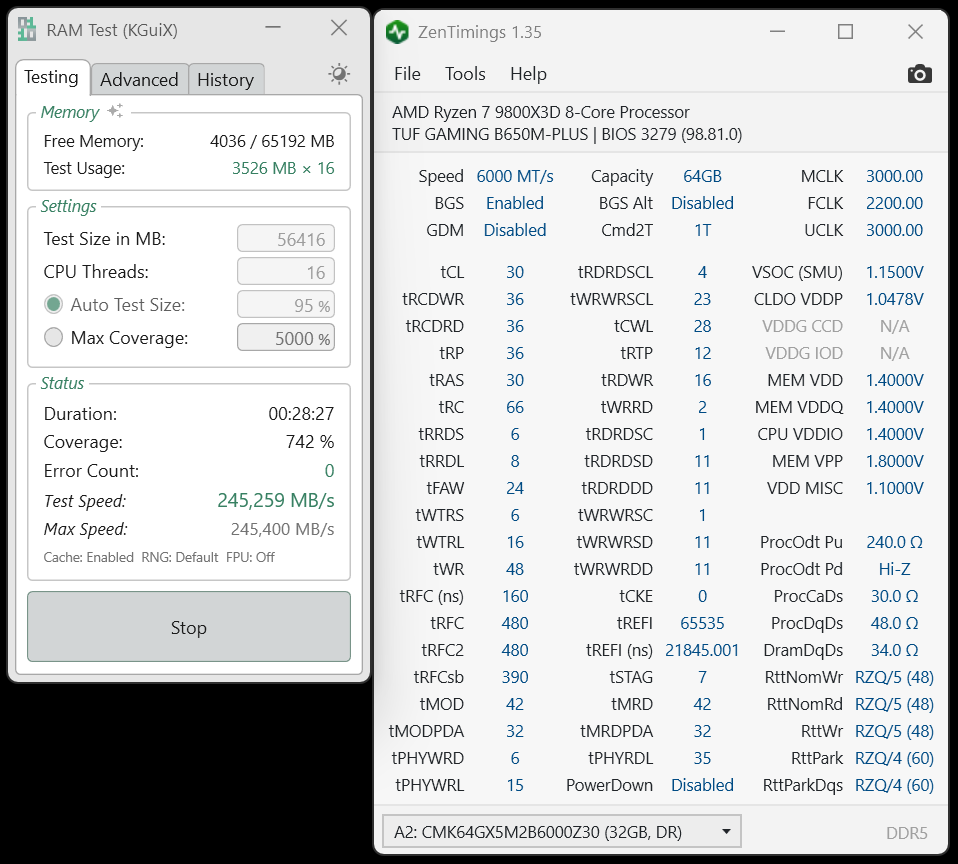Click the FCLK 2200.00 value
The height and width of the screenshot is (864, 958).
[894, 203]
